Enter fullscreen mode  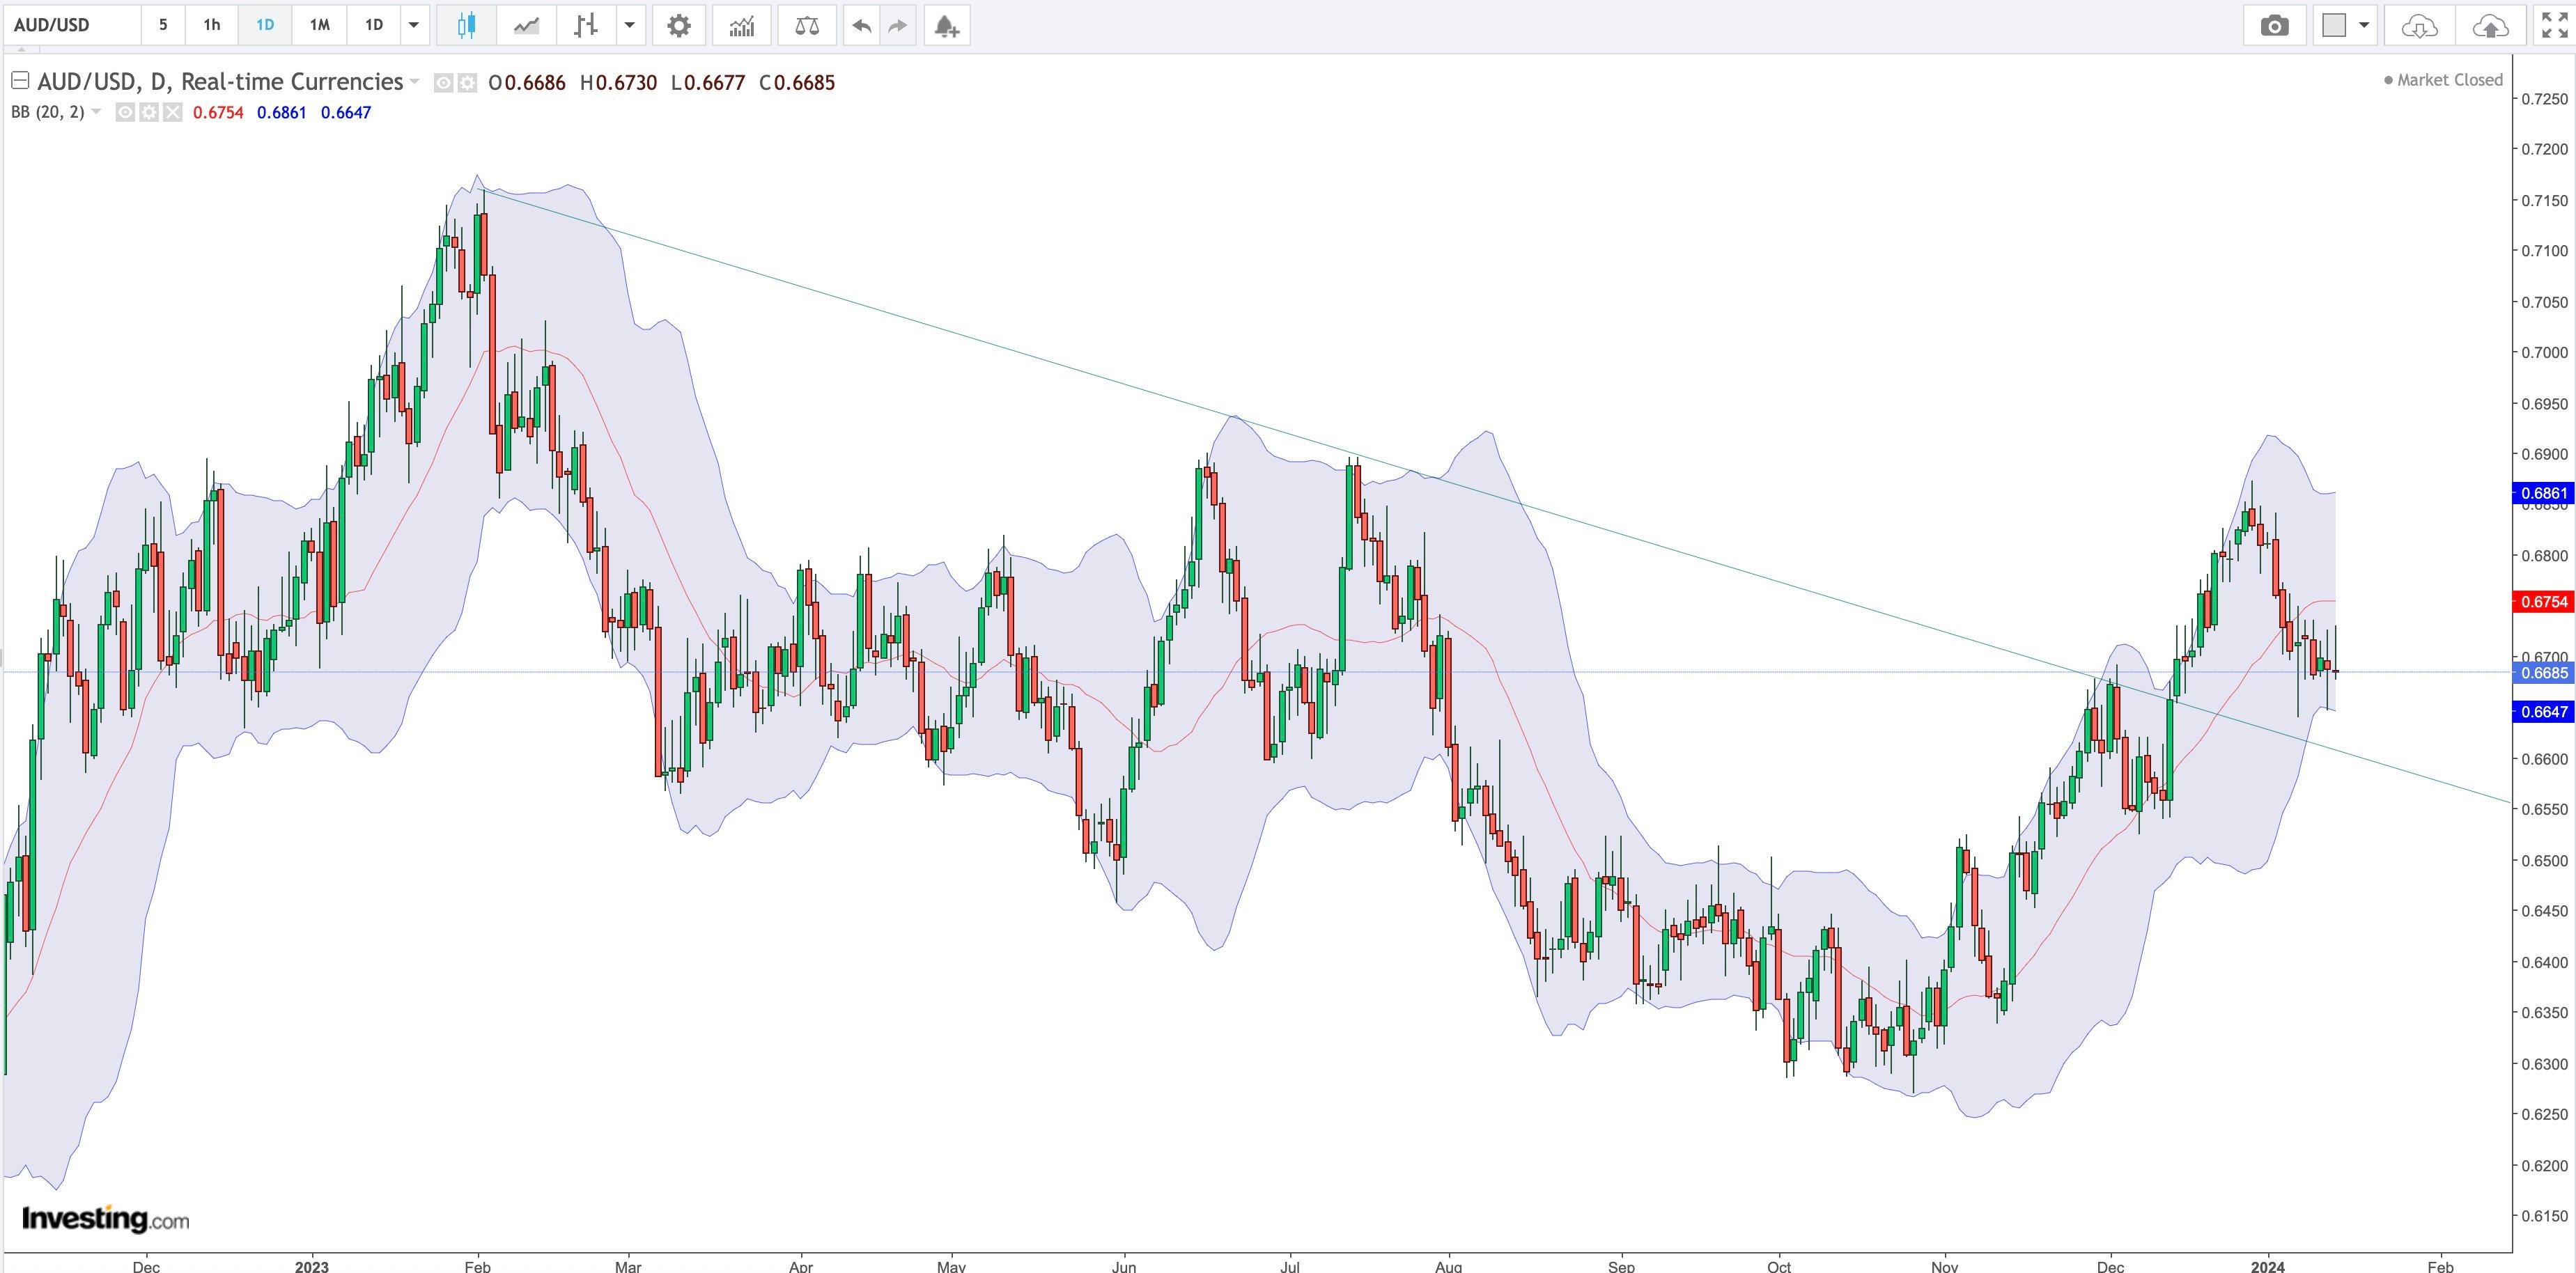(x=2554, y=25)
